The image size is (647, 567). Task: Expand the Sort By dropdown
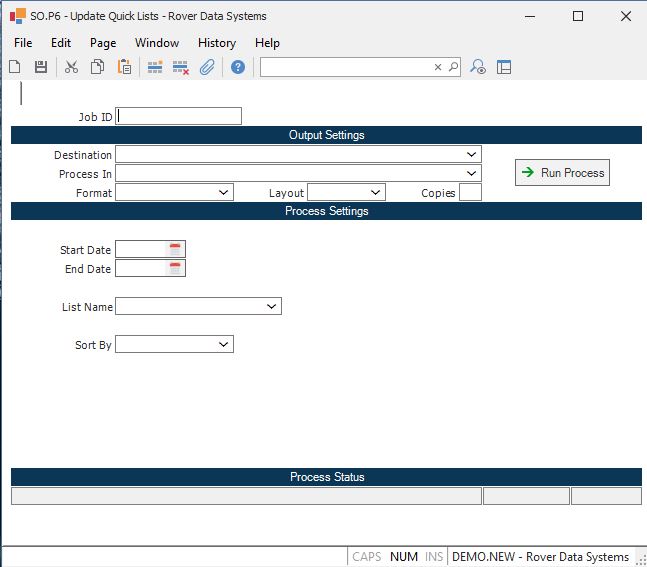pos(223,345)
